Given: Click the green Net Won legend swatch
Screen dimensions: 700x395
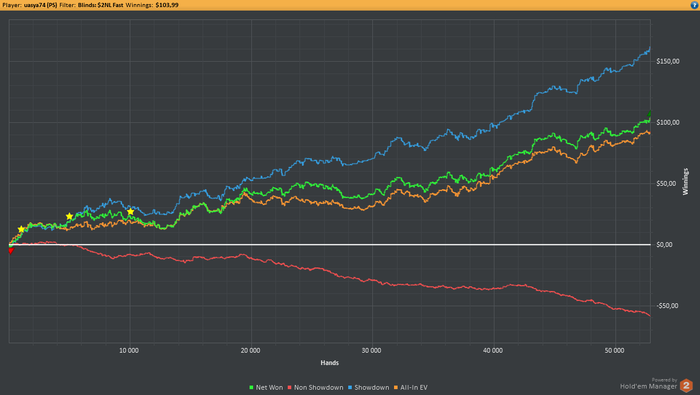Looking at the screenshot, I should (x=251, y=387).
